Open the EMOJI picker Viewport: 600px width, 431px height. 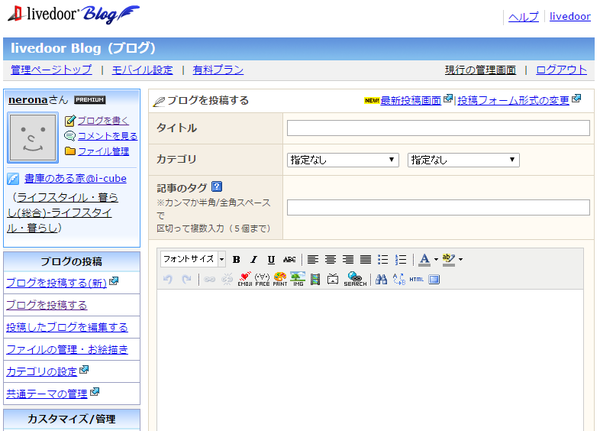(x=245, y=279)
